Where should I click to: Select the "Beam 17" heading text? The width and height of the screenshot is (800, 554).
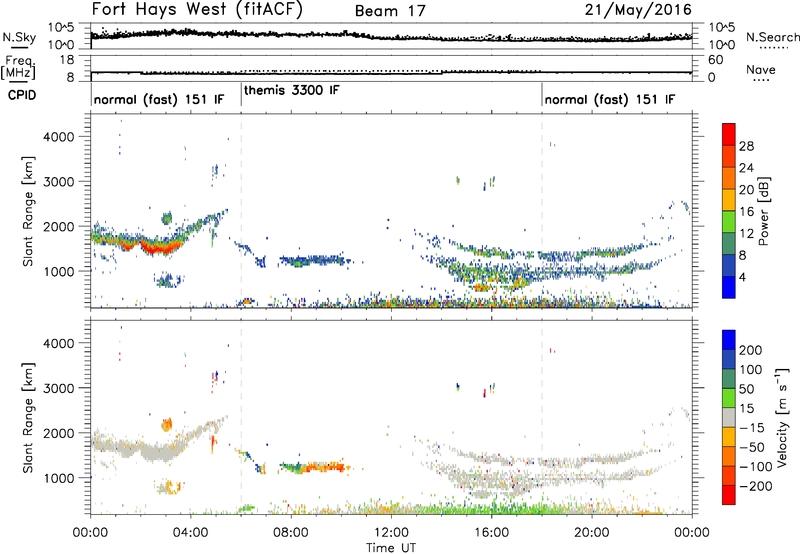pyautogui.click(x=390, y=11)
